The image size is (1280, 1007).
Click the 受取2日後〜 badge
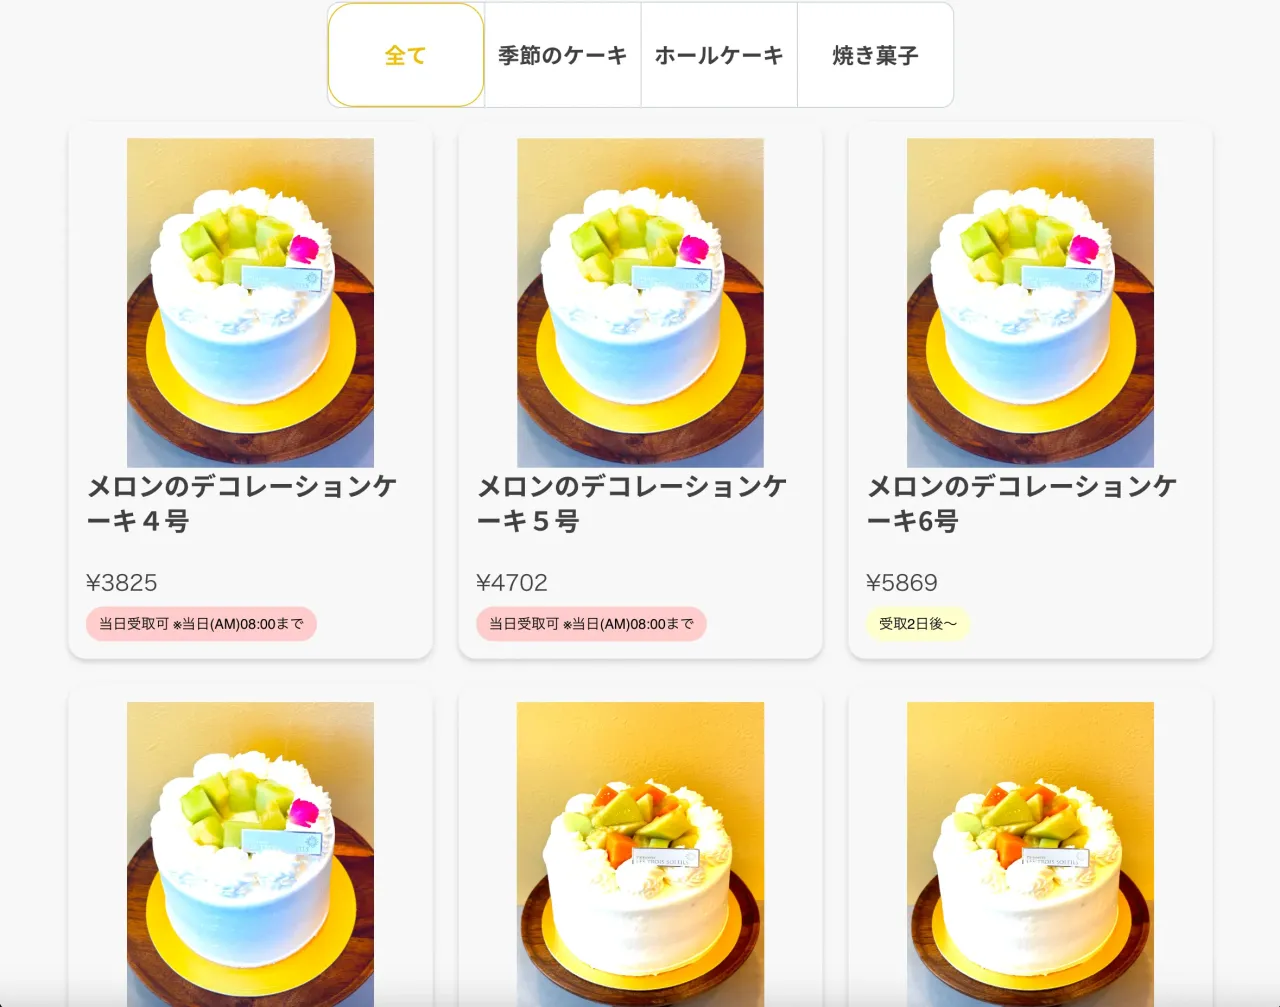[x=918, y=624]
